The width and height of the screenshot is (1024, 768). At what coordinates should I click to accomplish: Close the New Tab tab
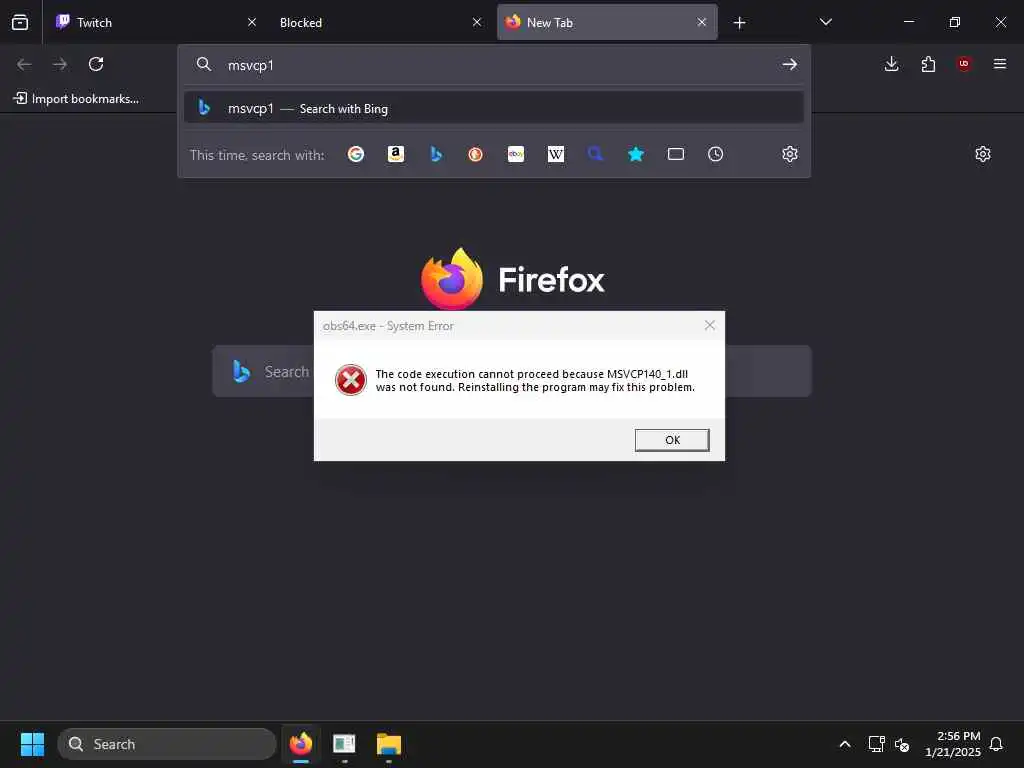[701, 22]
